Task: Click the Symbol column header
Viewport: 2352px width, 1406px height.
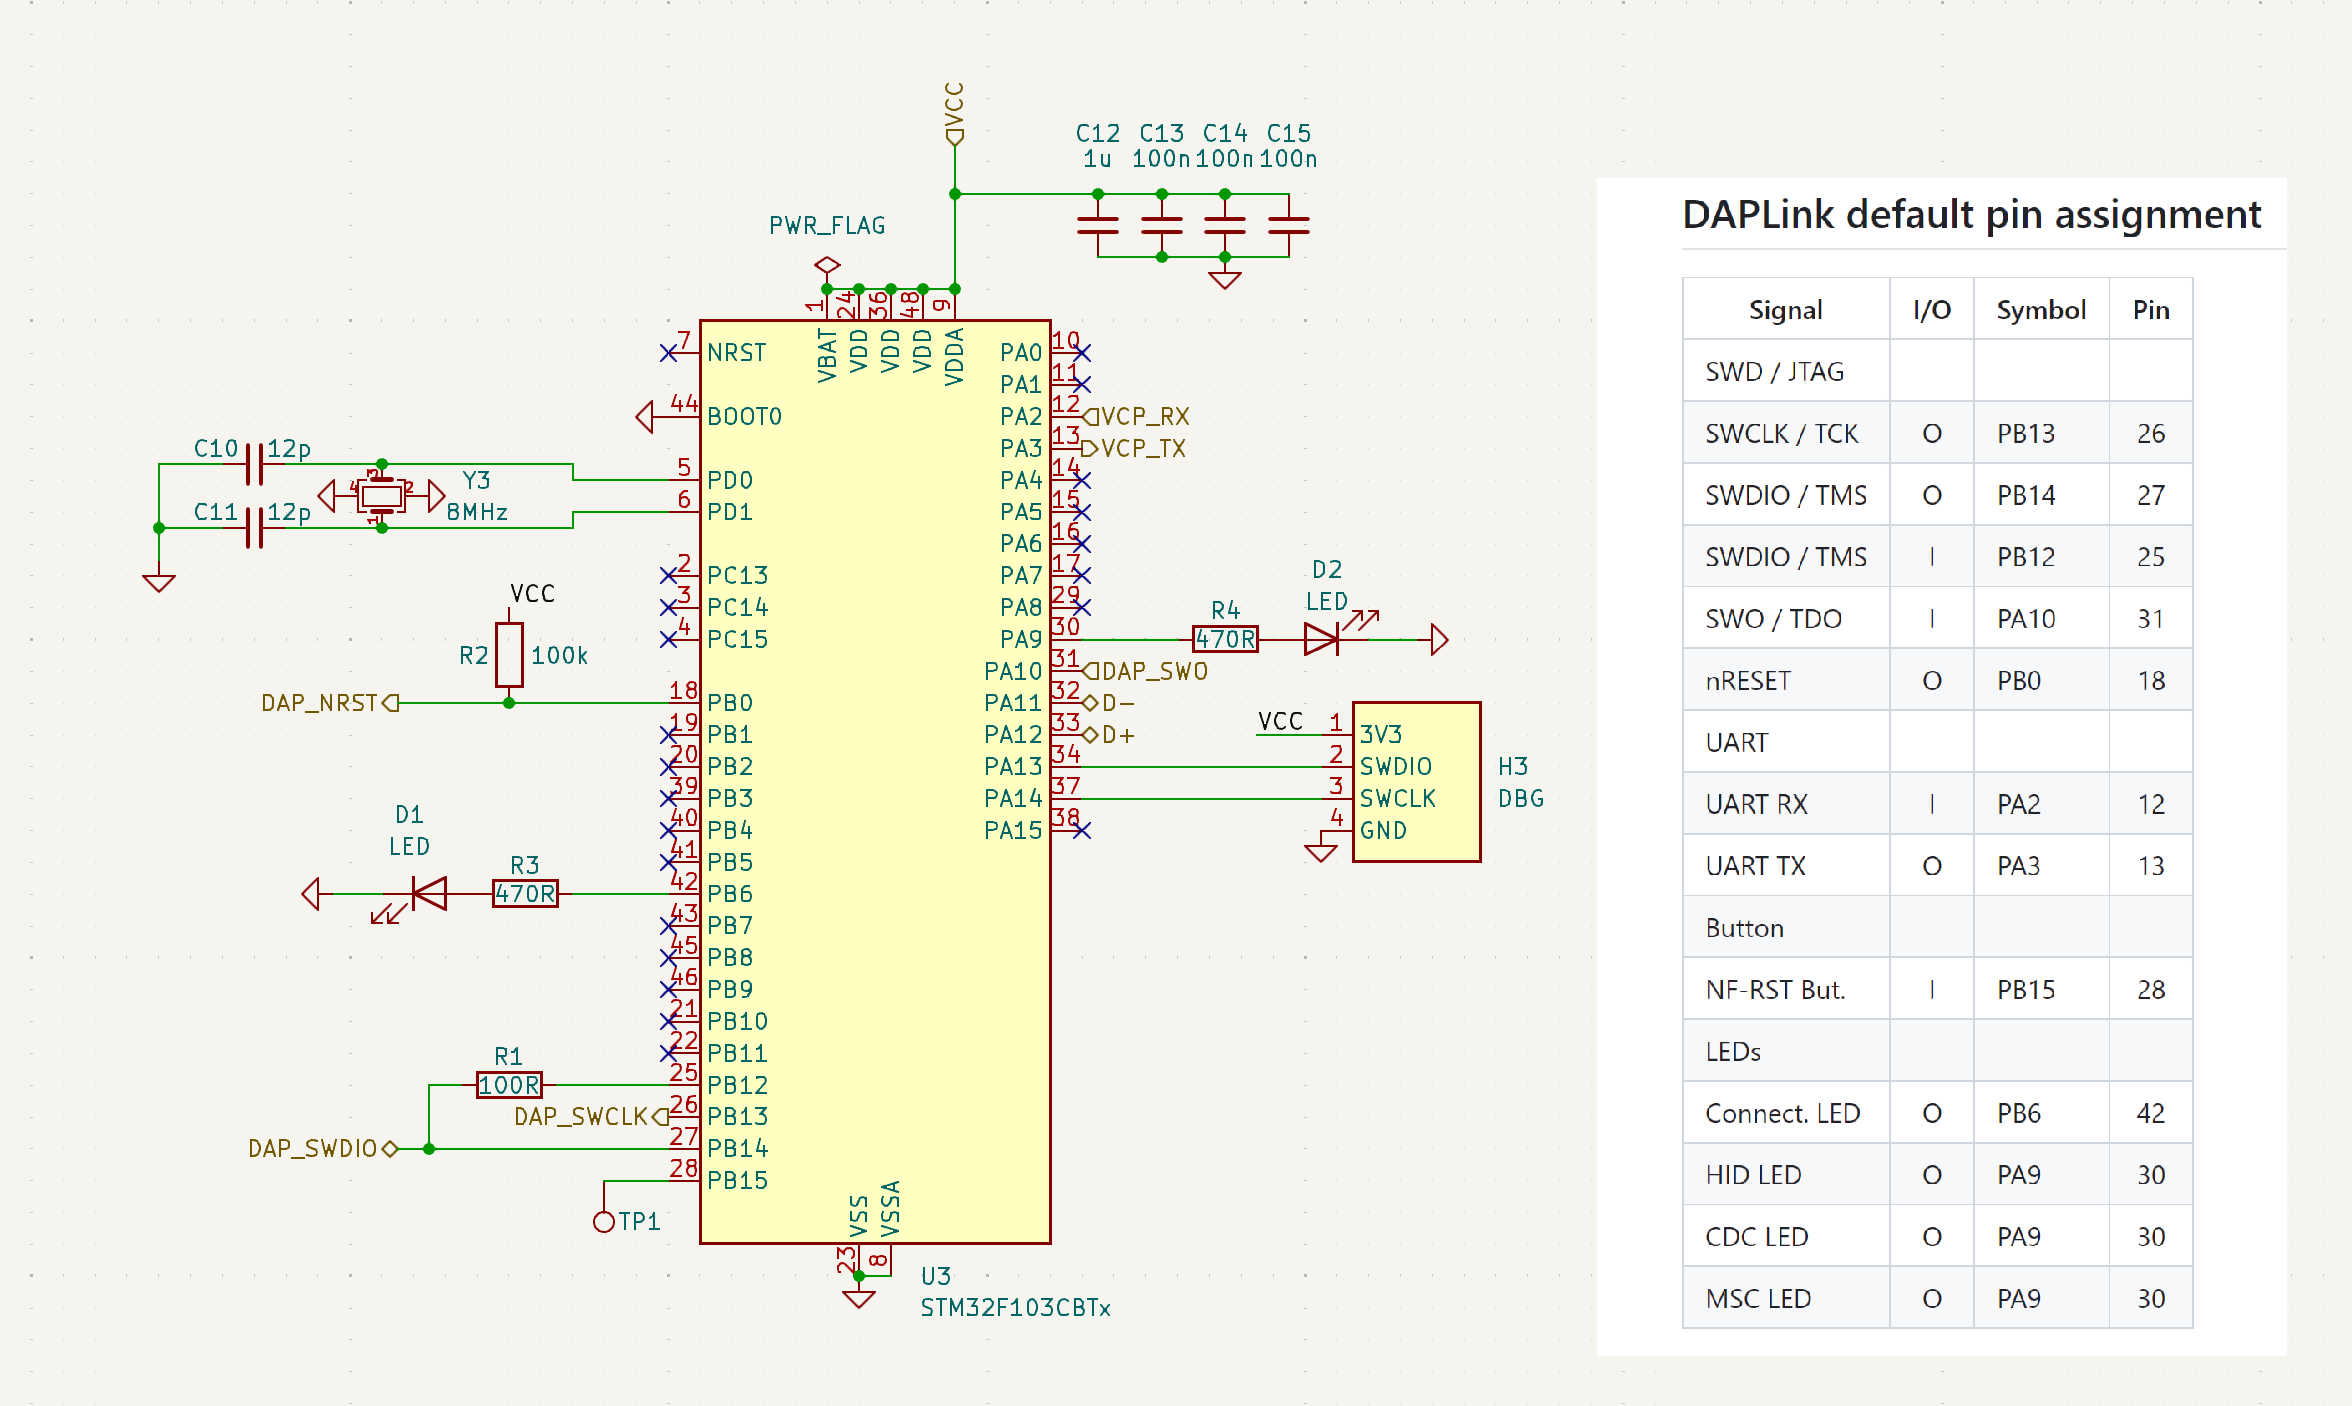Action: [x=2041, y=310]
